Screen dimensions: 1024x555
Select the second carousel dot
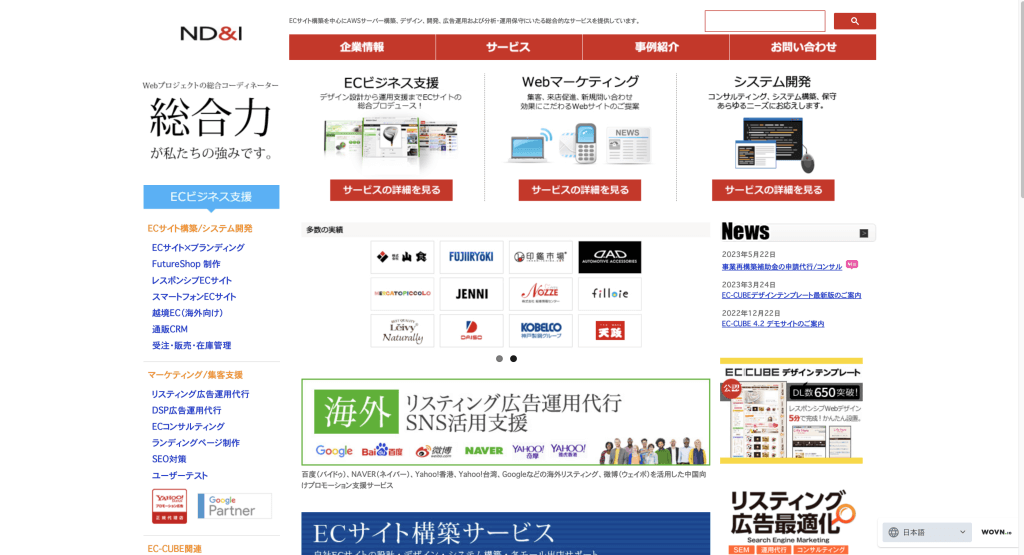[x=513, y=358]
